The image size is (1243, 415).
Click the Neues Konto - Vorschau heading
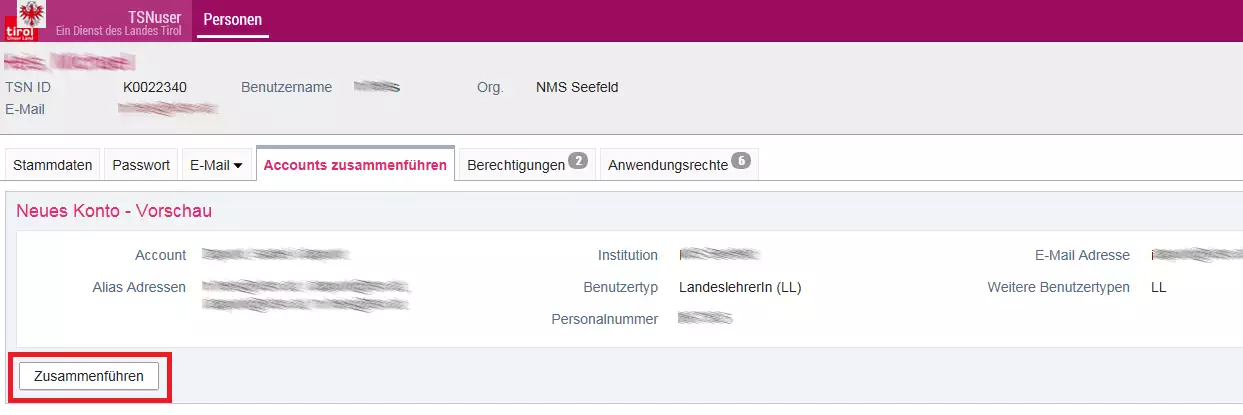pyautogui.click(x=114, y=211)
